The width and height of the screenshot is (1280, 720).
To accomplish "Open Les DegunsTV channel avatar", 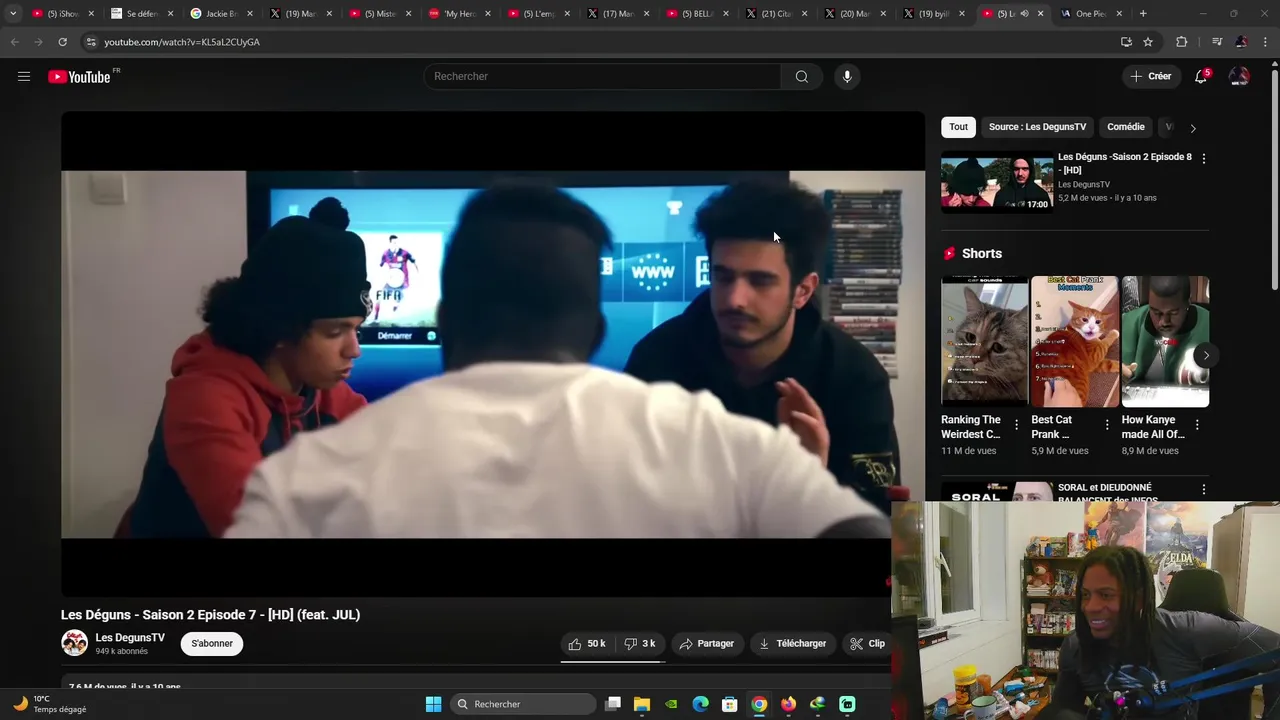I will coord(75,643).
